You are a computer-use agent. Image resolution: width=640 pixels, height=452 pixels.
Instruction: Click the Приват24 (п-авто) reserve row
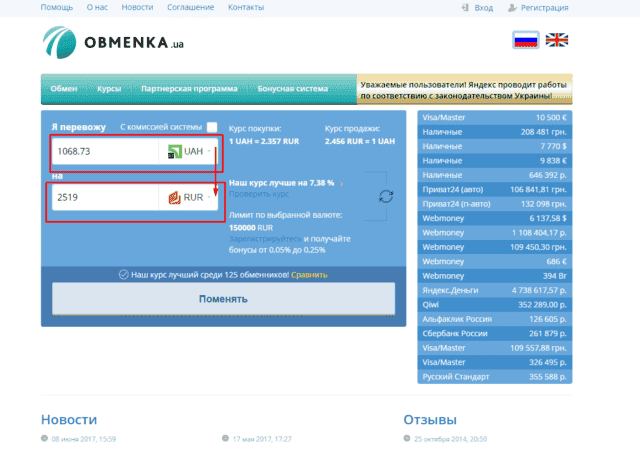click(495, 204)
